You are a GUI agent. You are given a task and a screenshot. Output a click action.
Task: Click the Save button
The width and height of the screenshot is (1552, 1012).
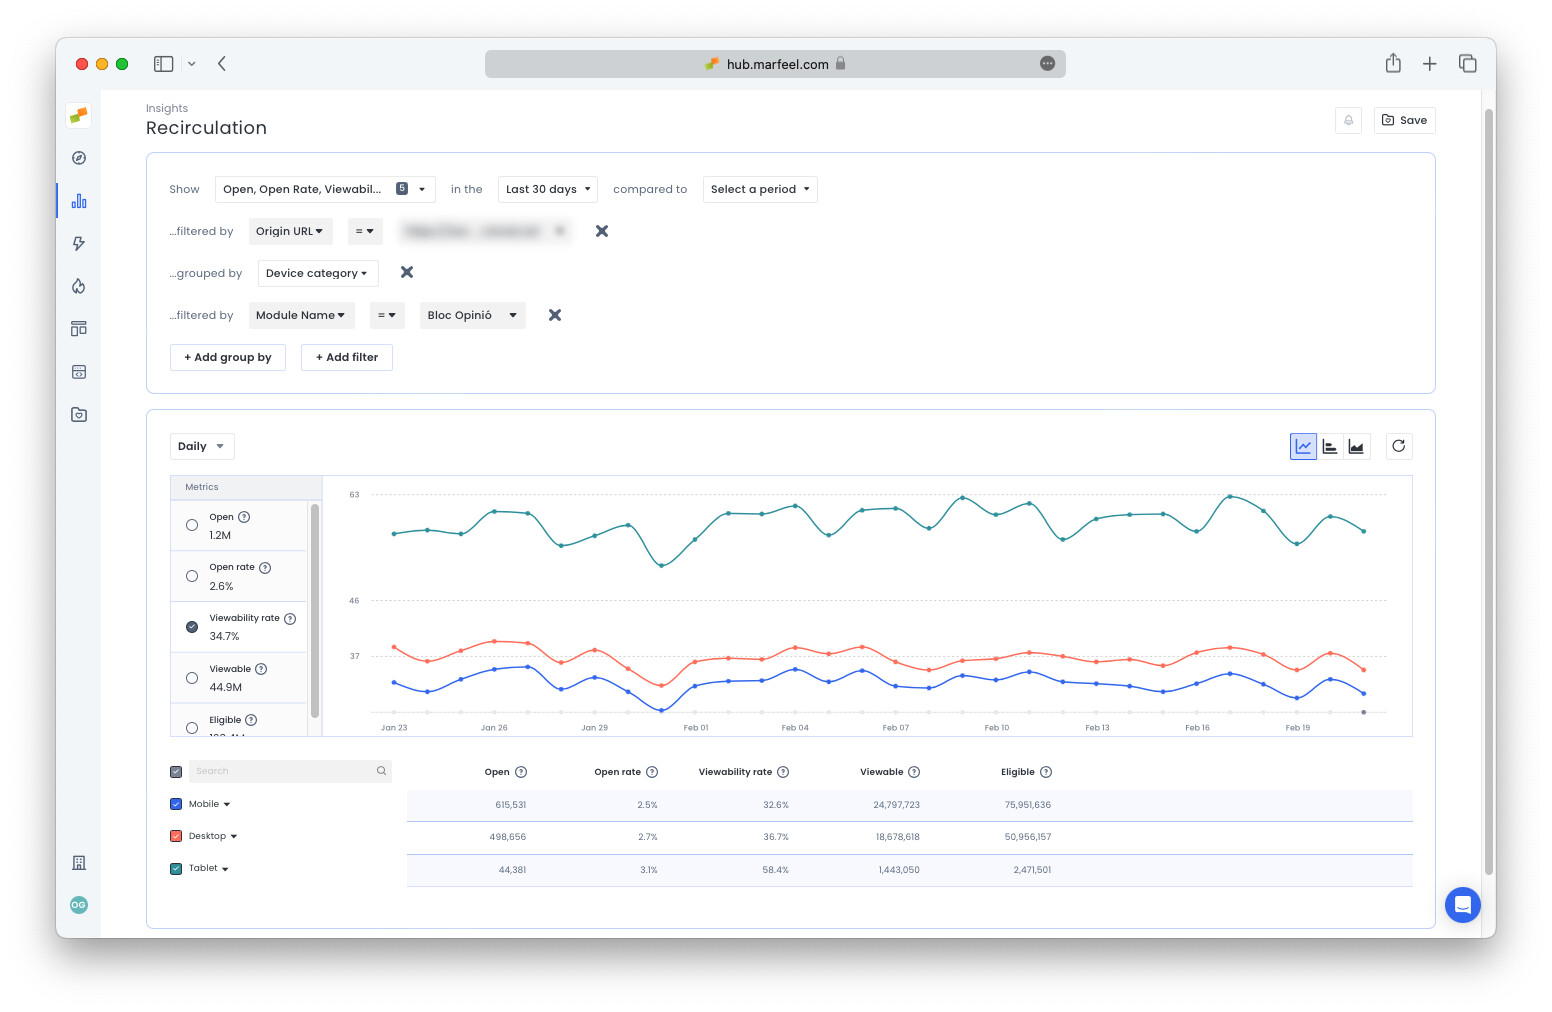pyautogui.click(x=1404, y=120)
